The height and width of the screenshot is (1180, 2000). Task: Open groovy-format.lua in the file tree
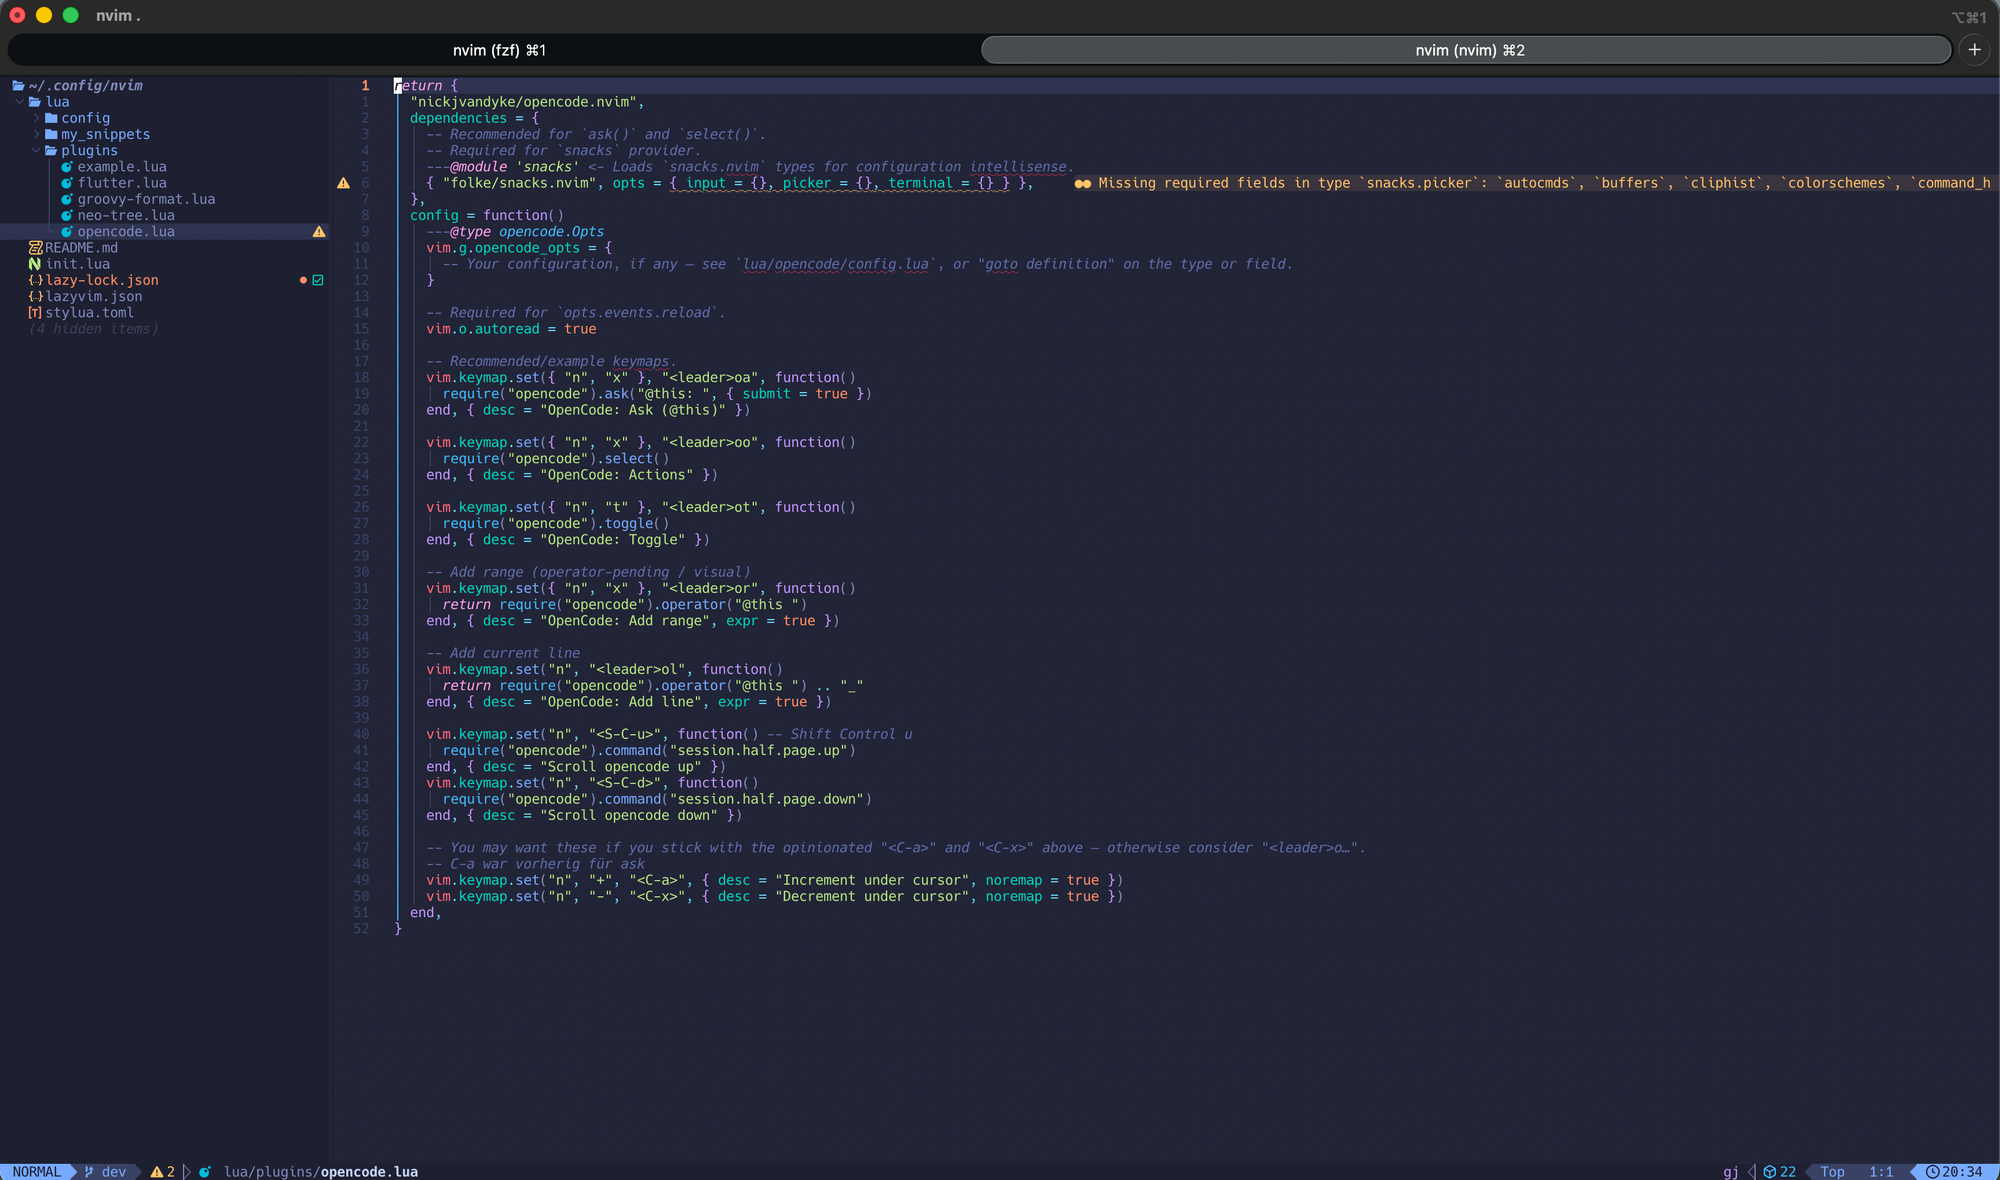(146, 199)
